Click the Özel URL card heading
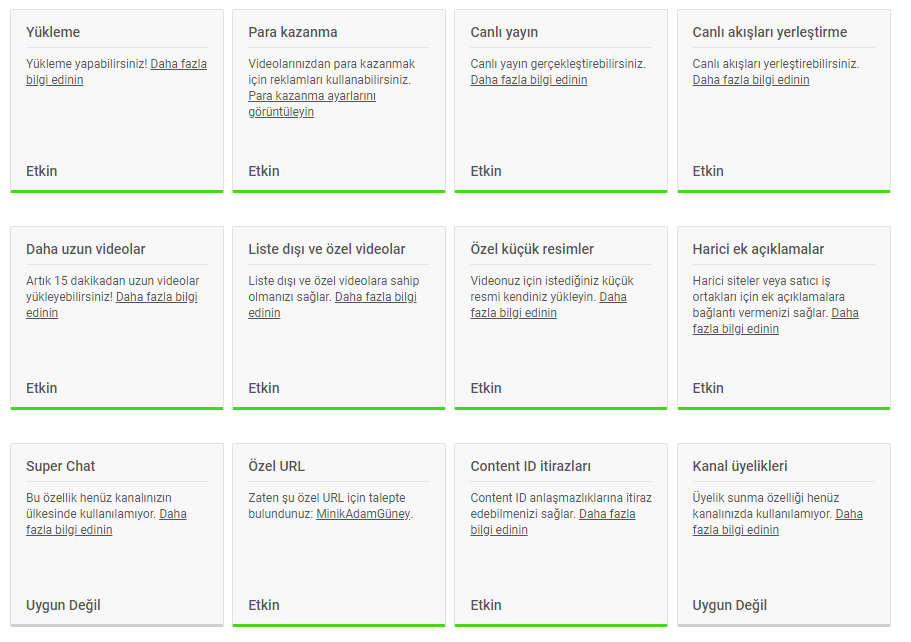Image resolution: width=911 pixels, height=642 pixels. point(276,466)
